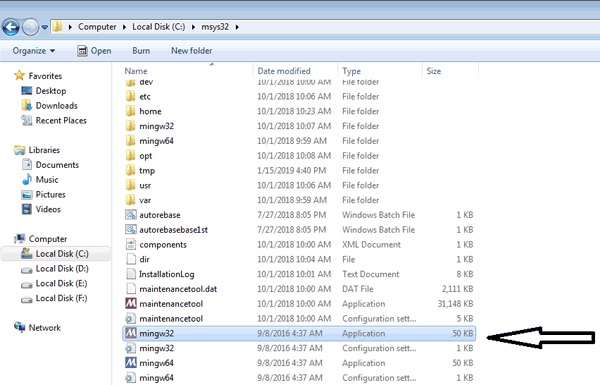Select the dir file icon
This screenshot has width=600, height=385.
130,259
